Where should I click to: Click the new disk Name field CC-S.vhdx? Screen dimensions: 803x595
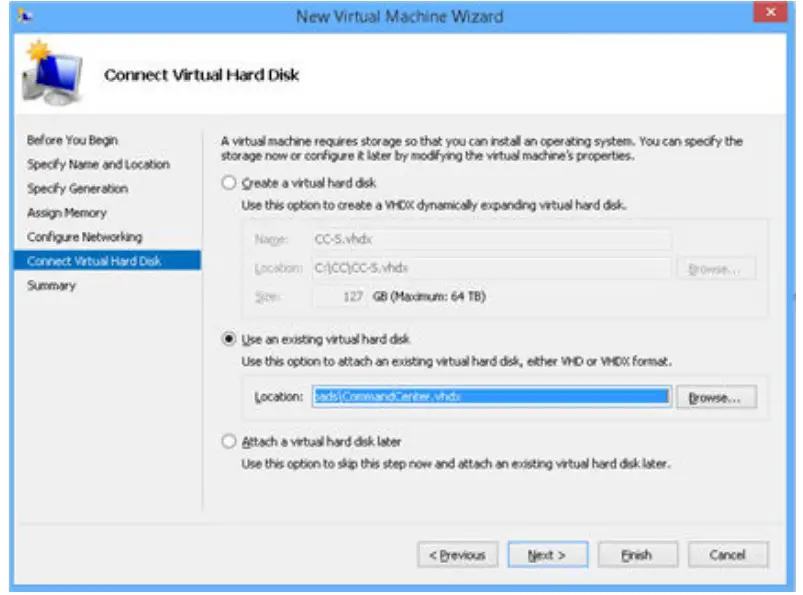(490, 240)
